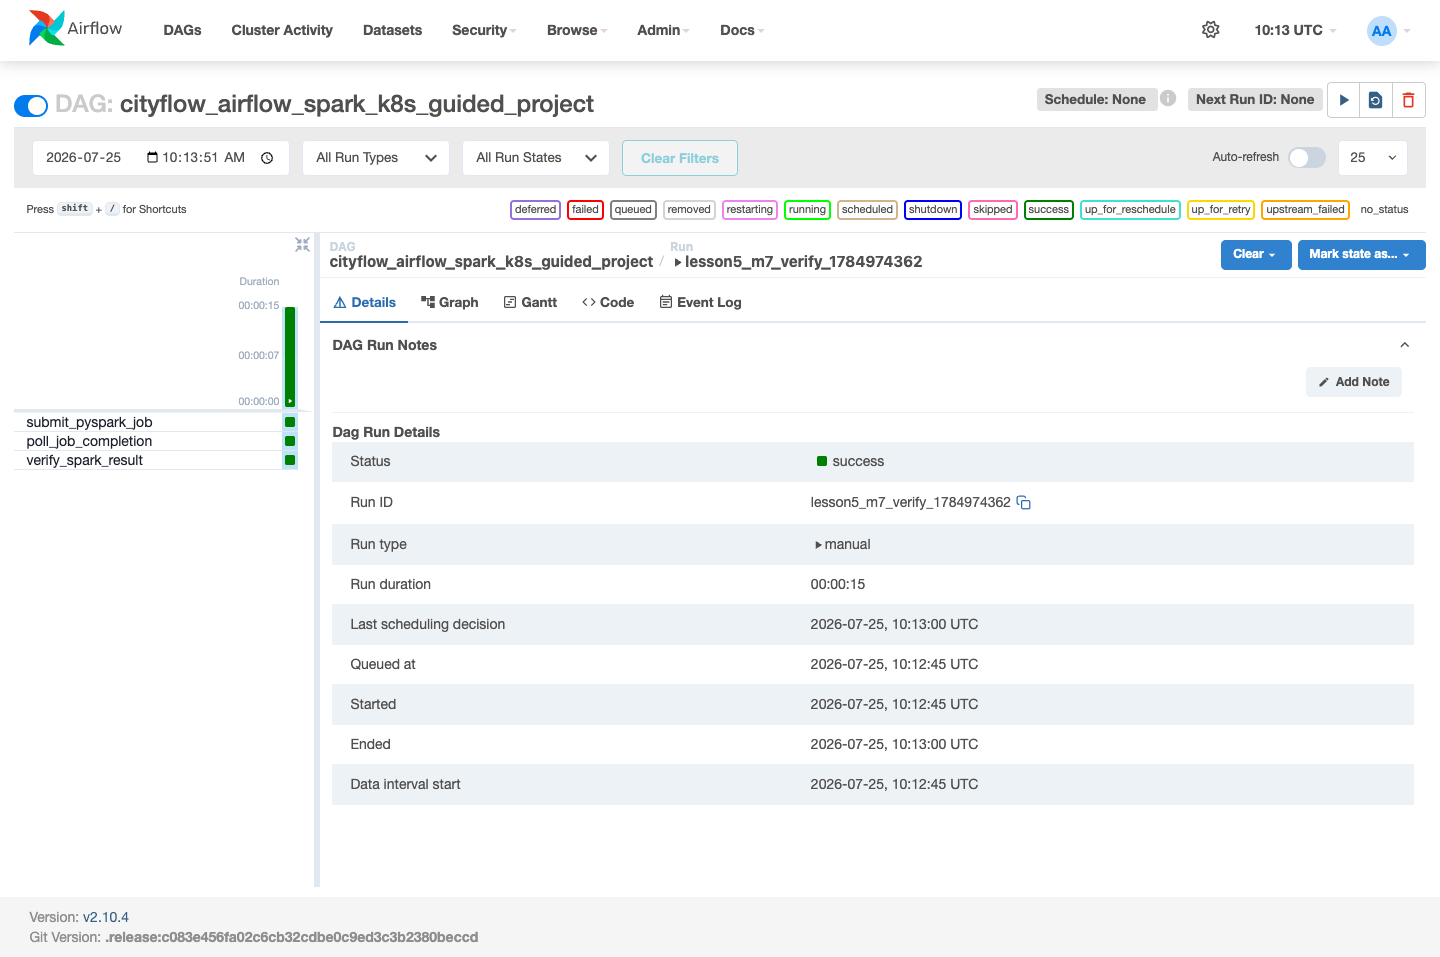Click restarting state legend badge
The width and height of the screenshot is (1440, 957).
click(x=749, y=210)
